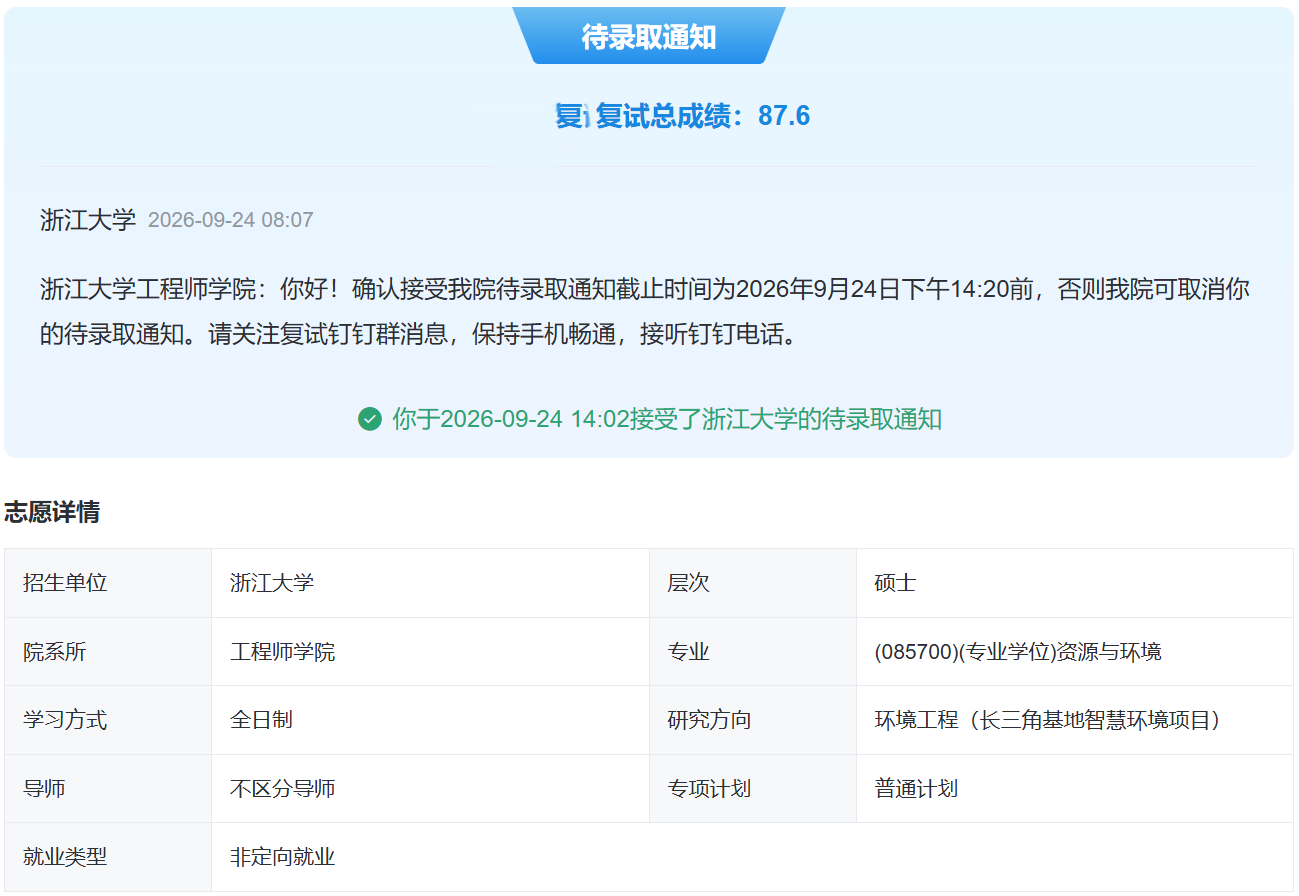Click the timestamp 2026-09-24 08:07
This screenshot has height=896, width=1299.
231,220
